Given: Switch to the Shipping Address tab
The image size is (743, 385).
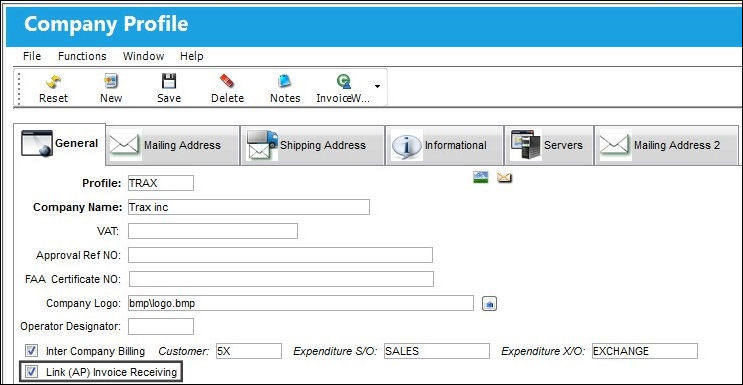Looking at the screenshot, I should [312, 146].
